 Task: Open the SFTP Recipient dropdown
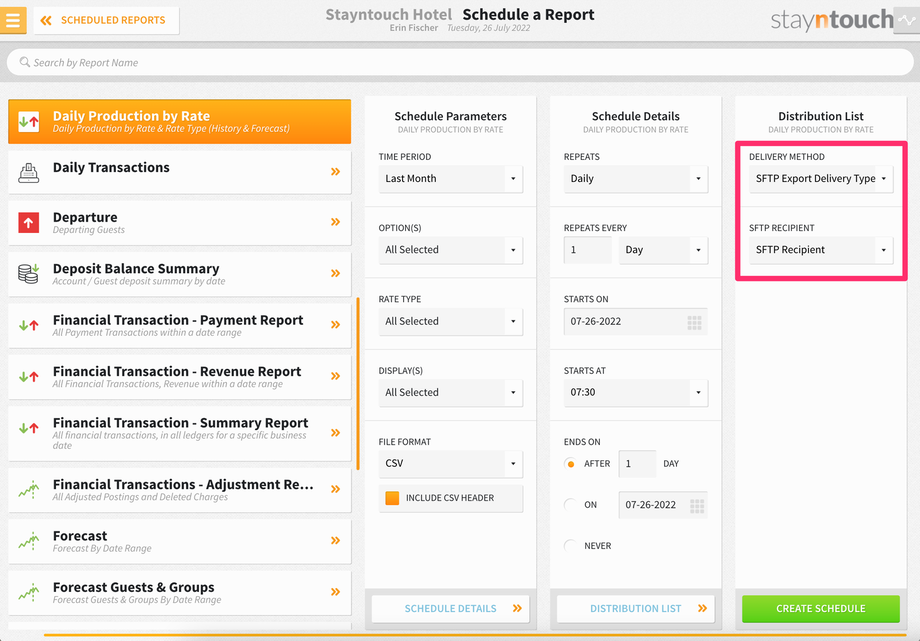point(821,249)
